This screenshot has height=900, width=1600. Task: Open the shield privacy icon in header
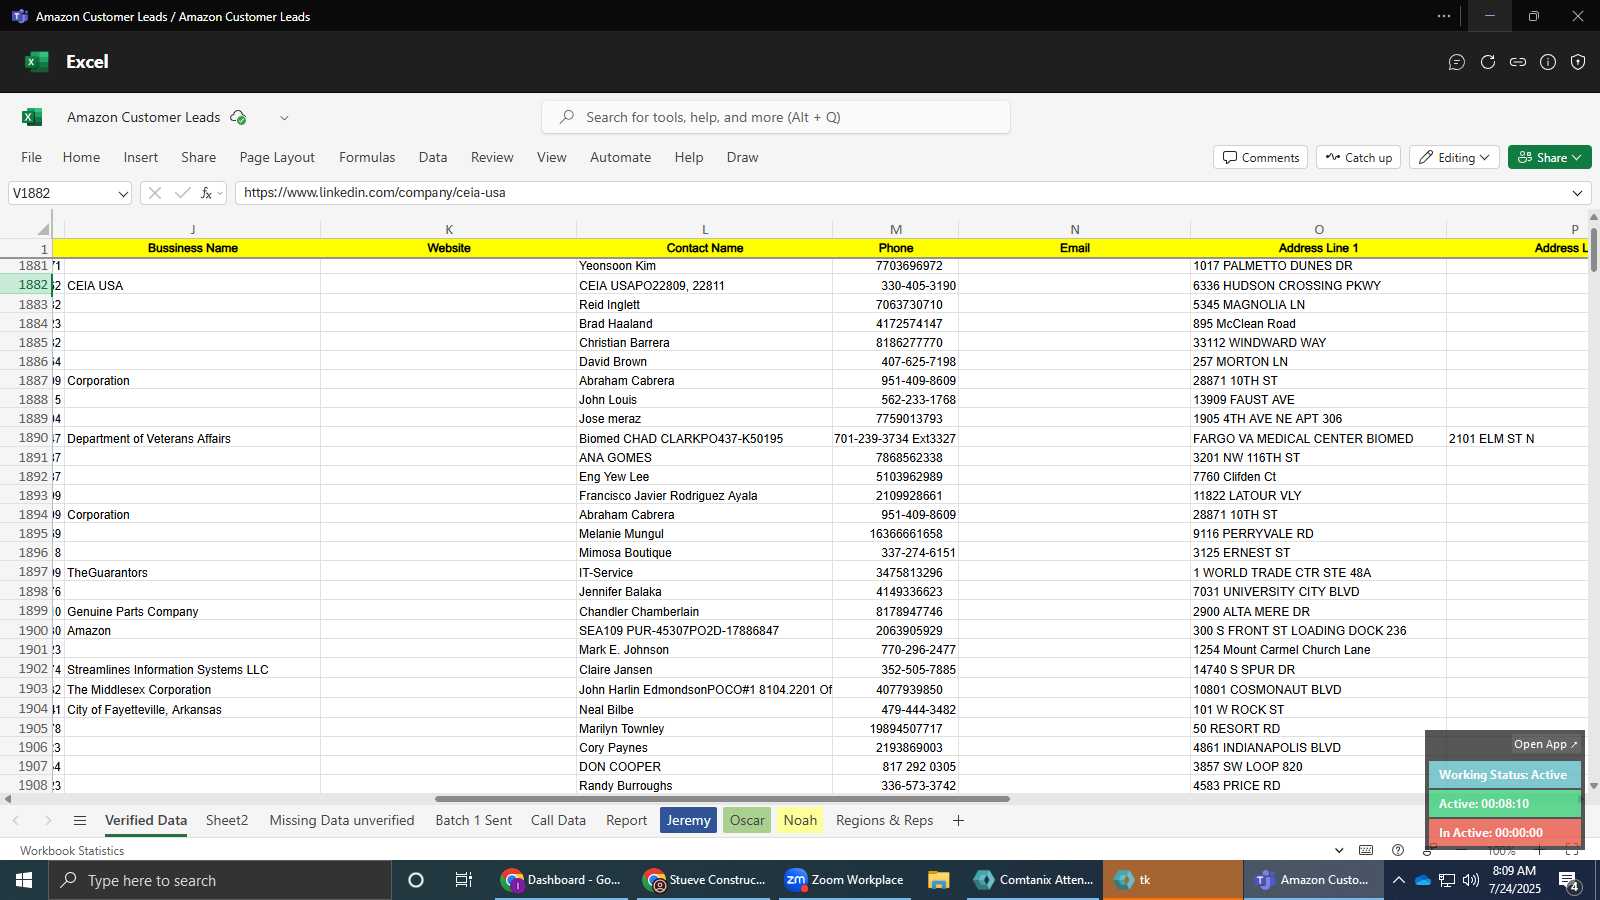tap(1578, 62)
